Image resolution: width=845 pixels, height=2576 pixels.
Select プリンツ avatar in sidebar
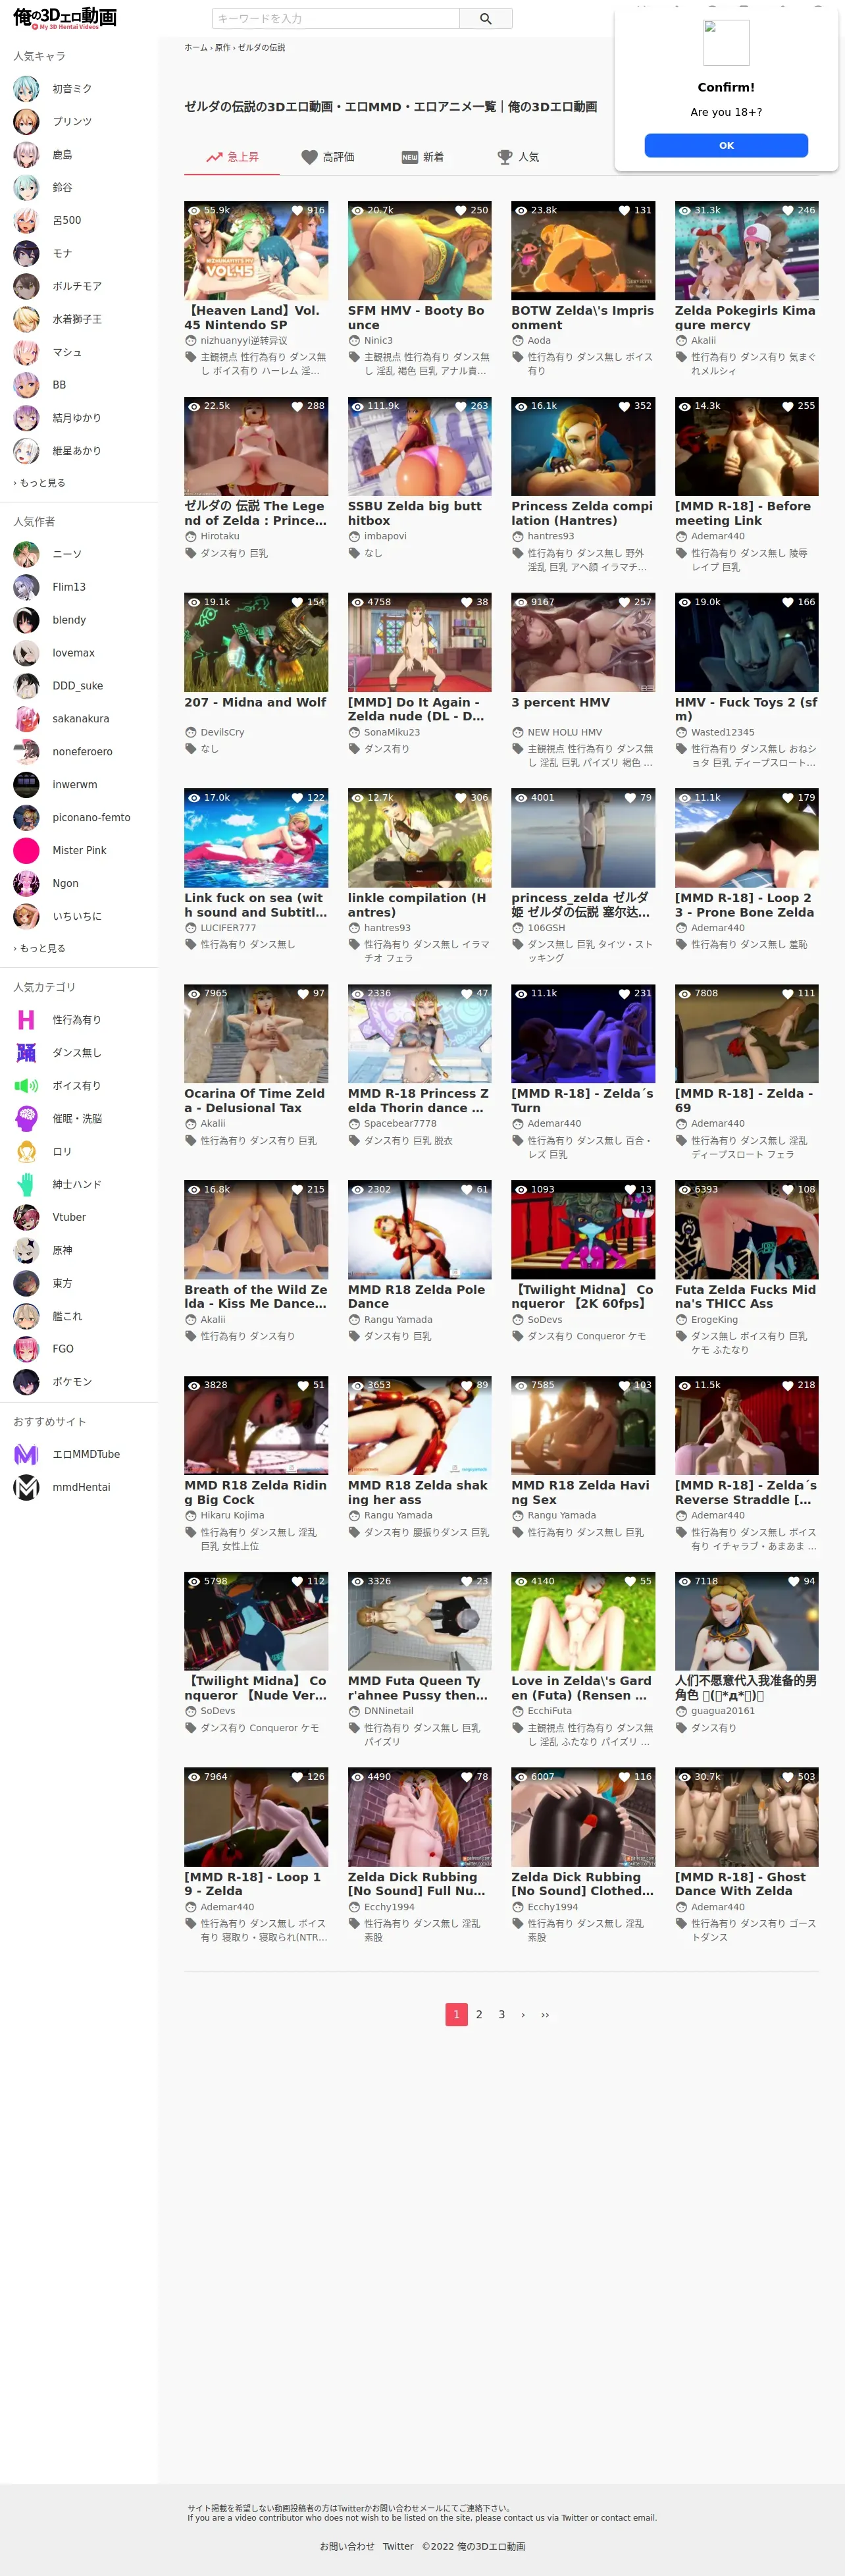26,122
